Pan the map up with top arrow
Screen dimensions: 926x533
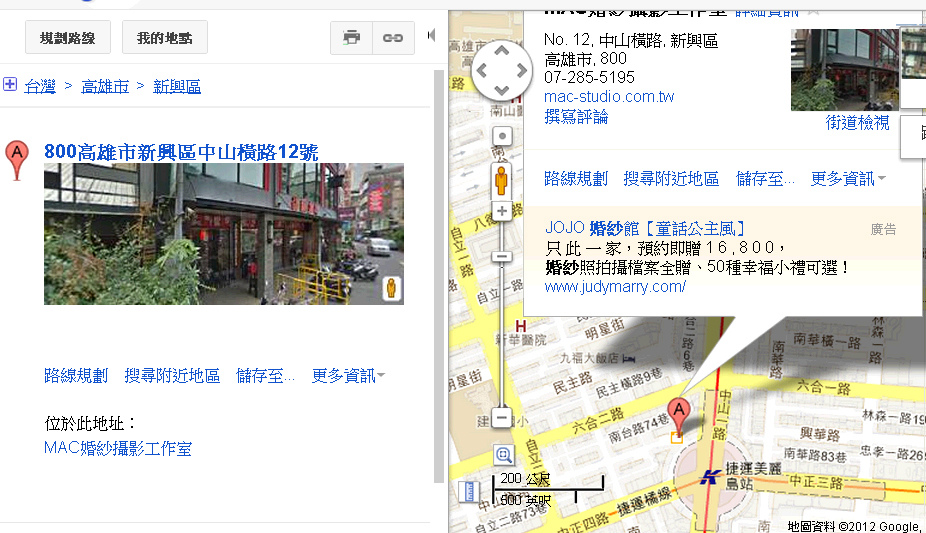pyautogui.click(x=501, y=51)
